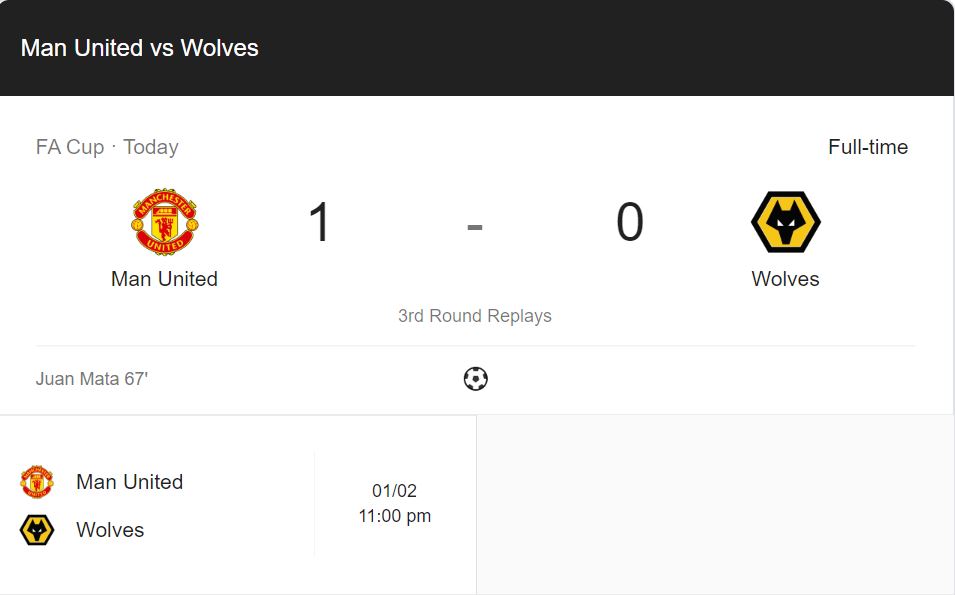The height and width of the screenshot is (595, 955).
Task: Click Man United in the upcoming fixture card
Action: (x=130, y=482)
